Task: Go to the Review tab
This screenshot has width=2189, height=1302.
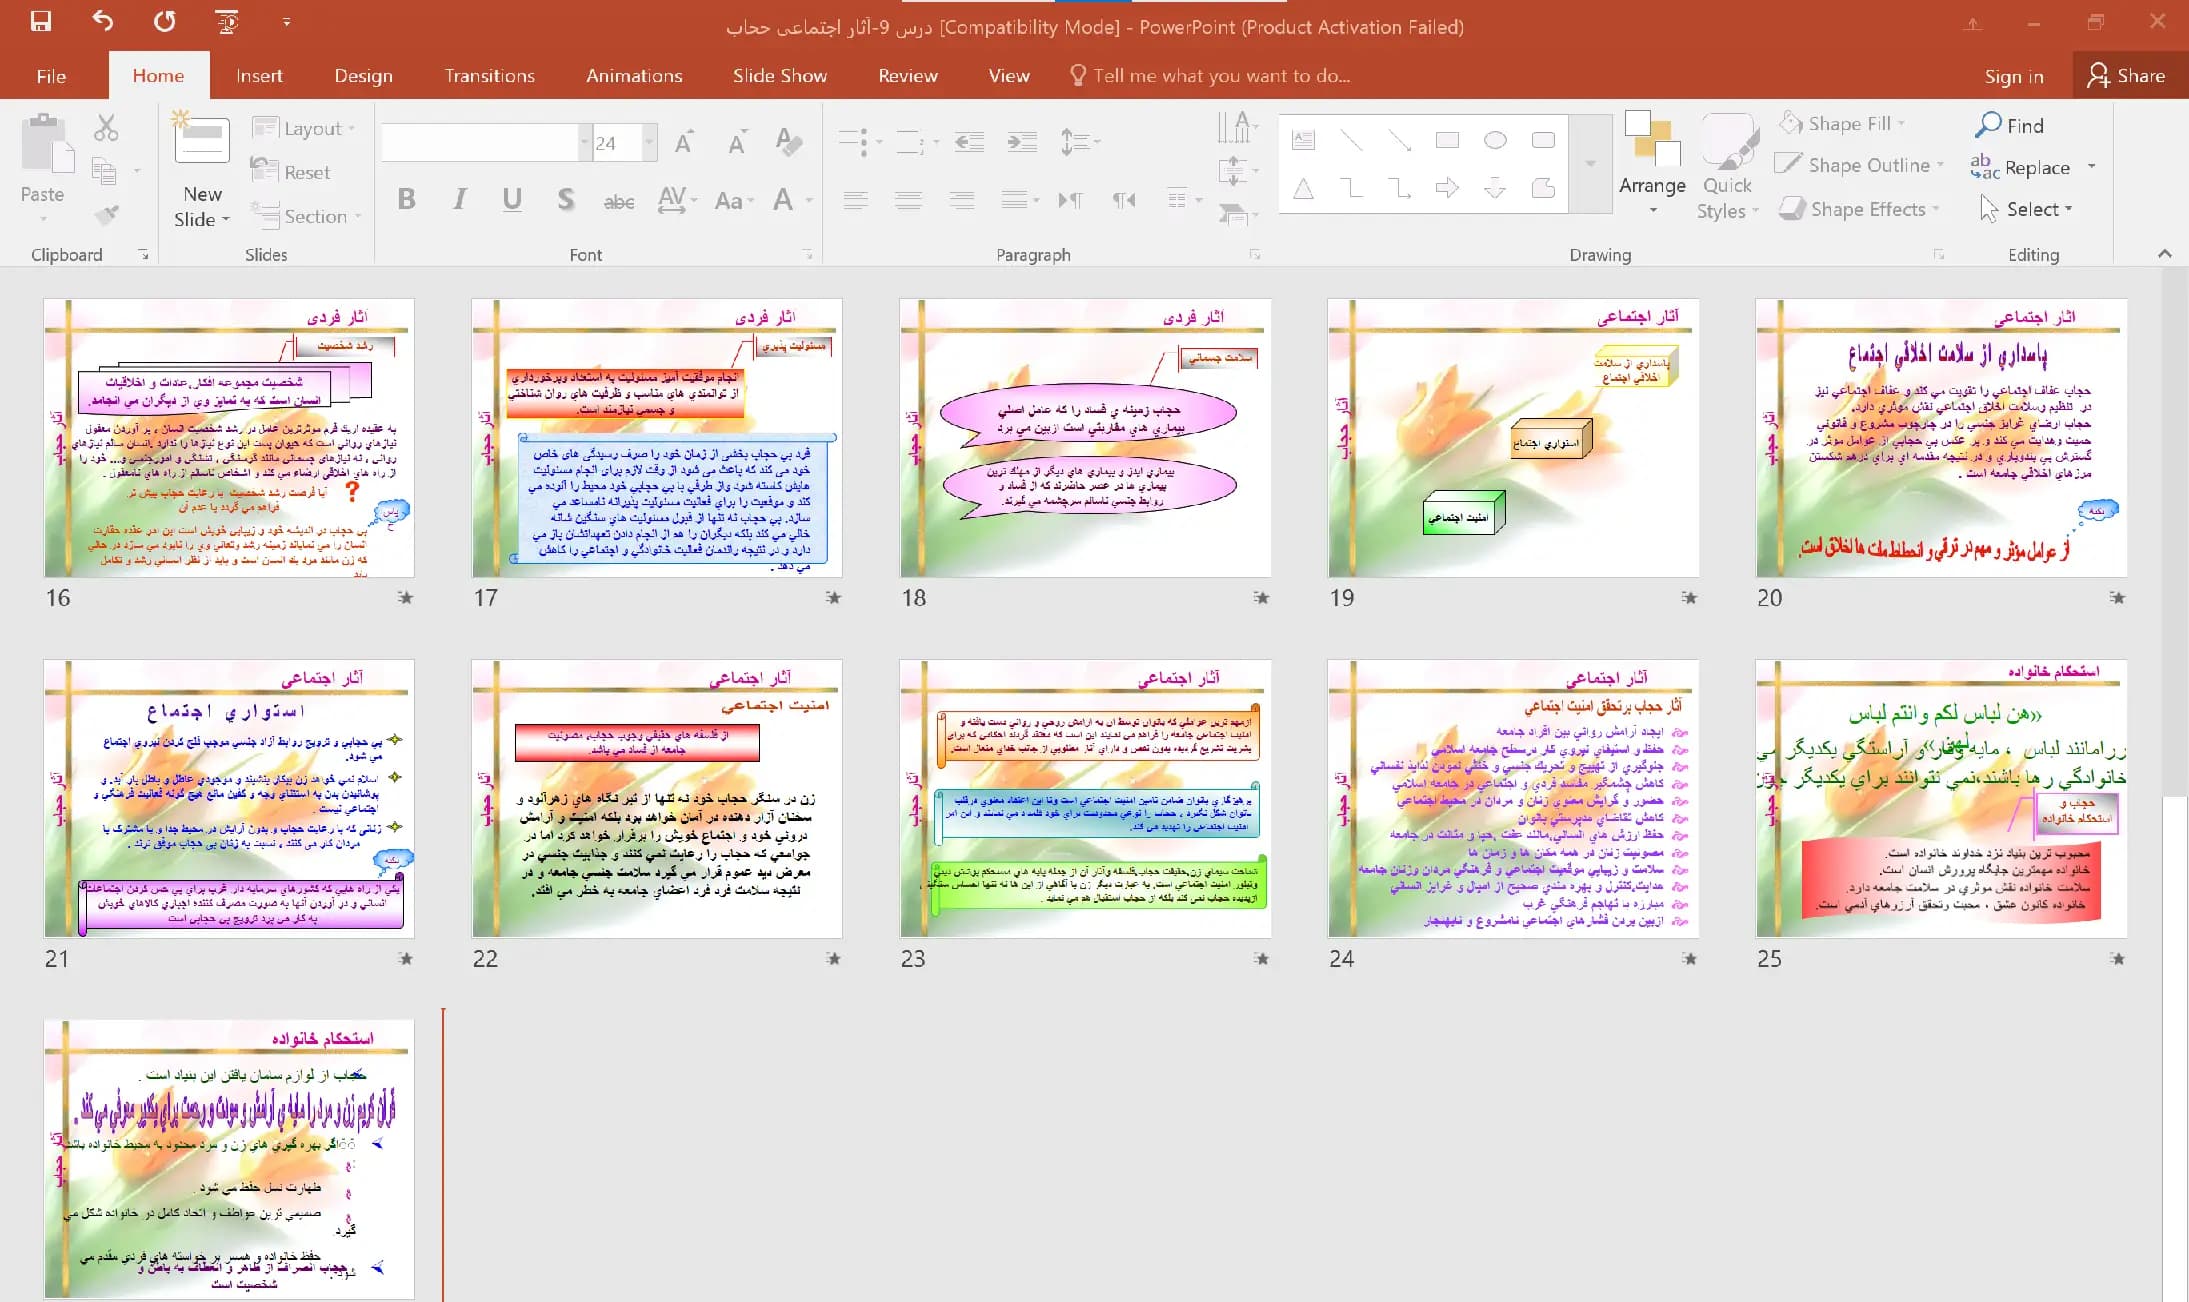Action: [907, 76]
